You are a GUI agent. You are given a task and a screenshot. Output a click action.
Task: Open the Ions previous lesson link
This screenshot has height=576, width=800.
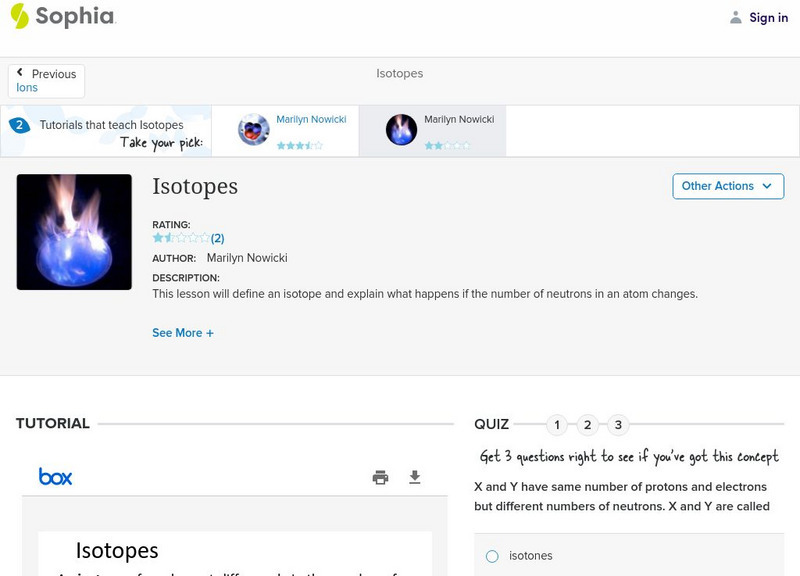(27, 88)
